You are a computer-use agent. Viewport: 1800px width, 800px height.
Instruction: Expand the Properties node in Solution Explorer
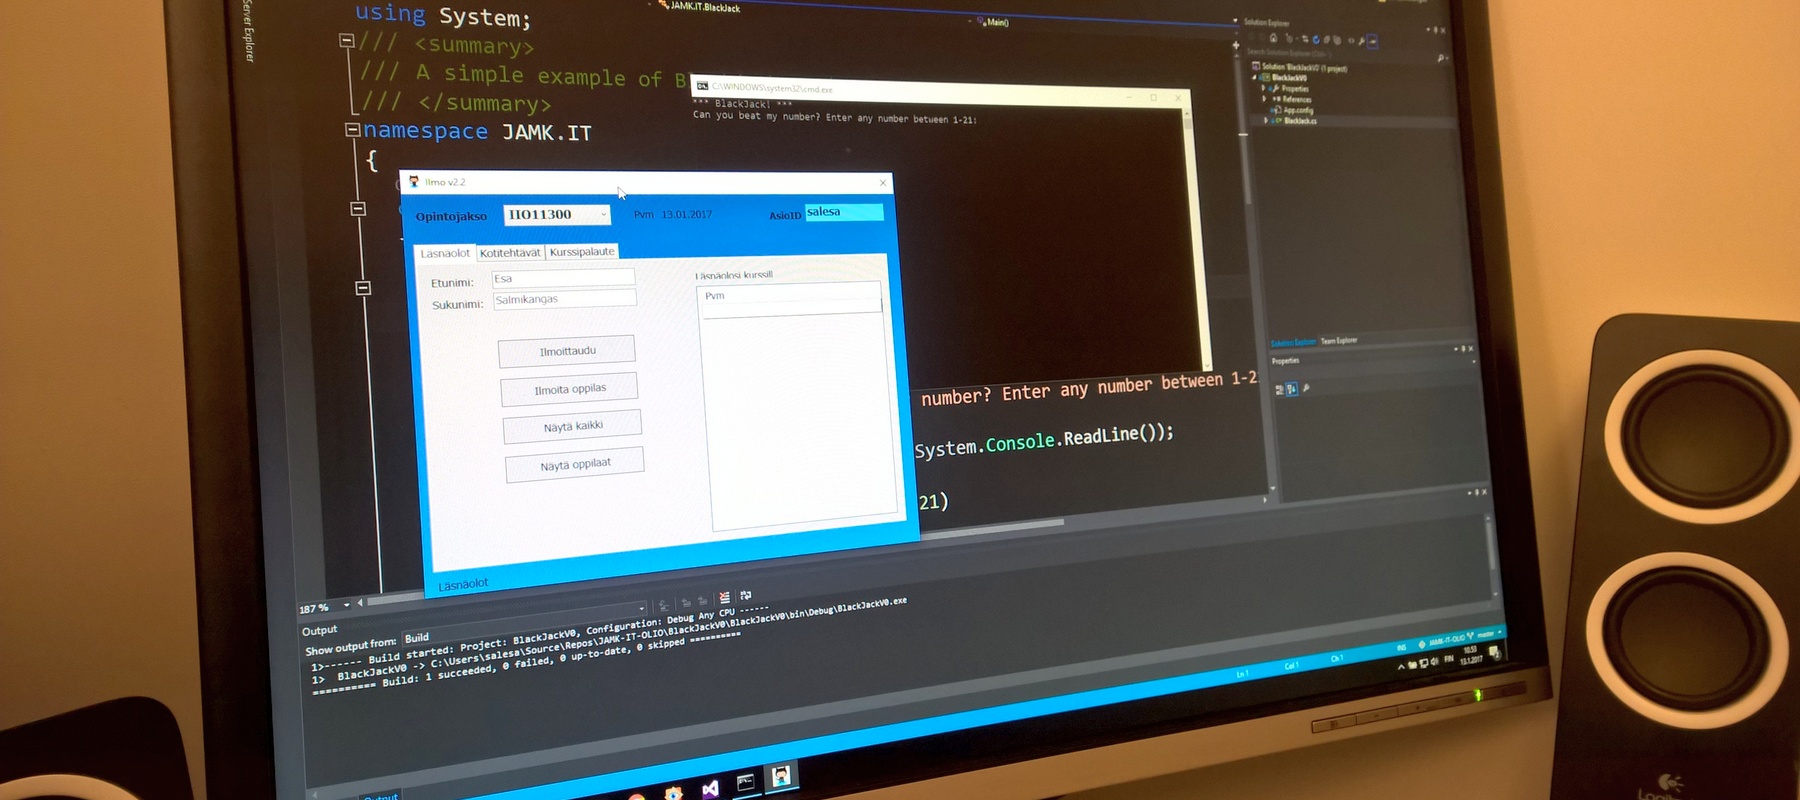point(1264,88)
